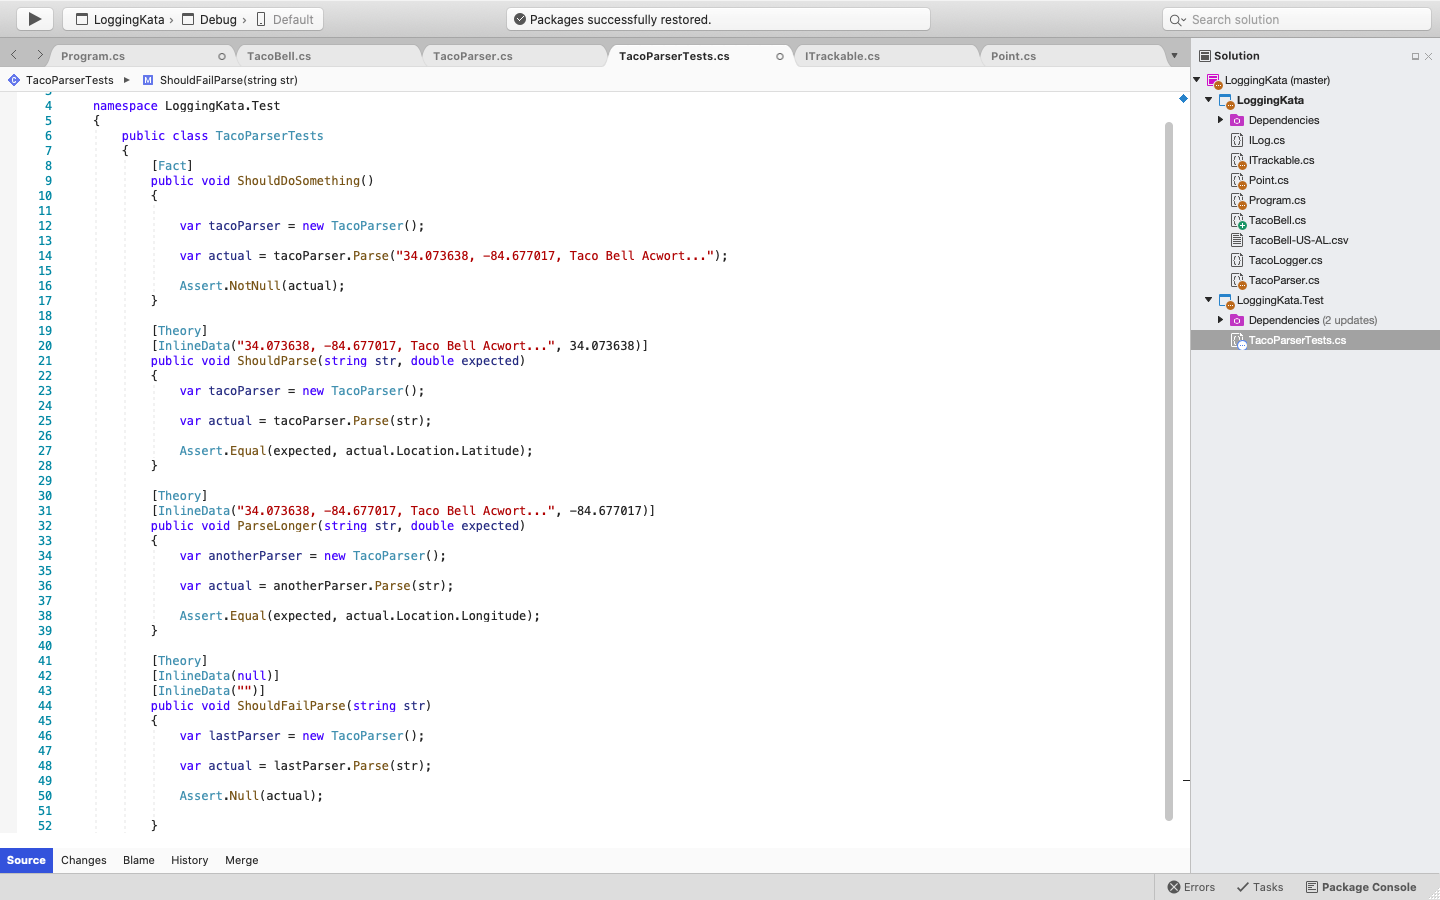This screenshot has height=900, width=1440.
Task: Open ILog.cs from the Solution pad
Action: (1265, 140)
